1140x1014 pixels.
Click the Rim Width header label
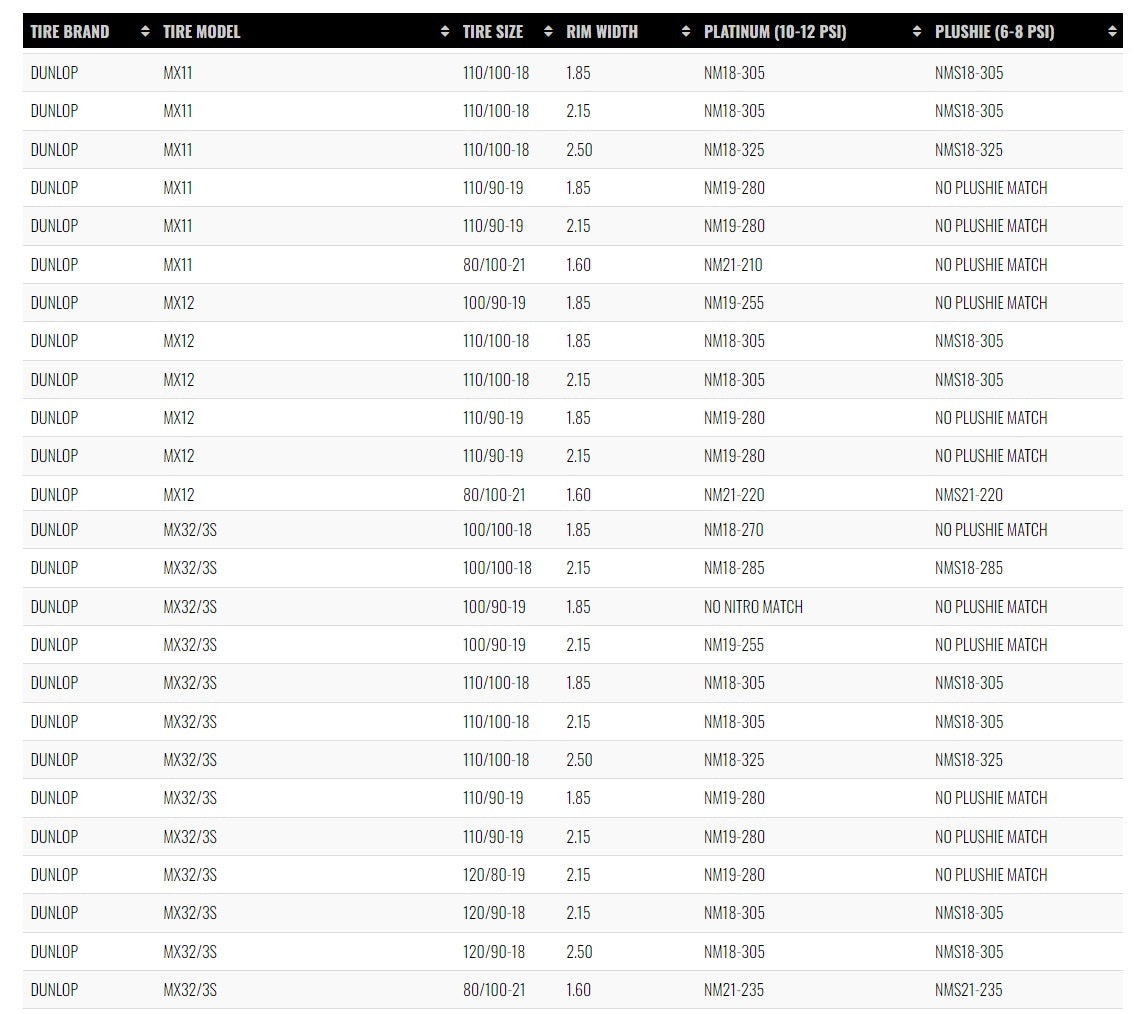(x=601, y=32)
